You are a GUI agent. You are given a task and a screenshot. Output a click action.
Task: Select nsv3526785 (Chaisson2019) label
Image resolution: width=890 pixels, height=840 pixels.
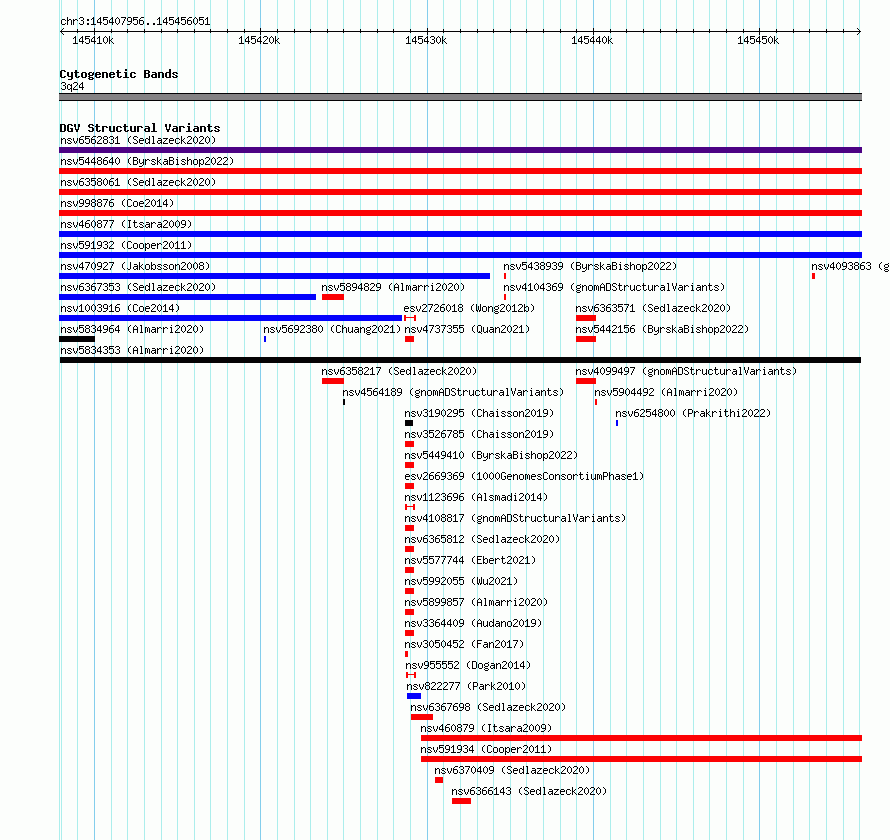tap(479, 434)
